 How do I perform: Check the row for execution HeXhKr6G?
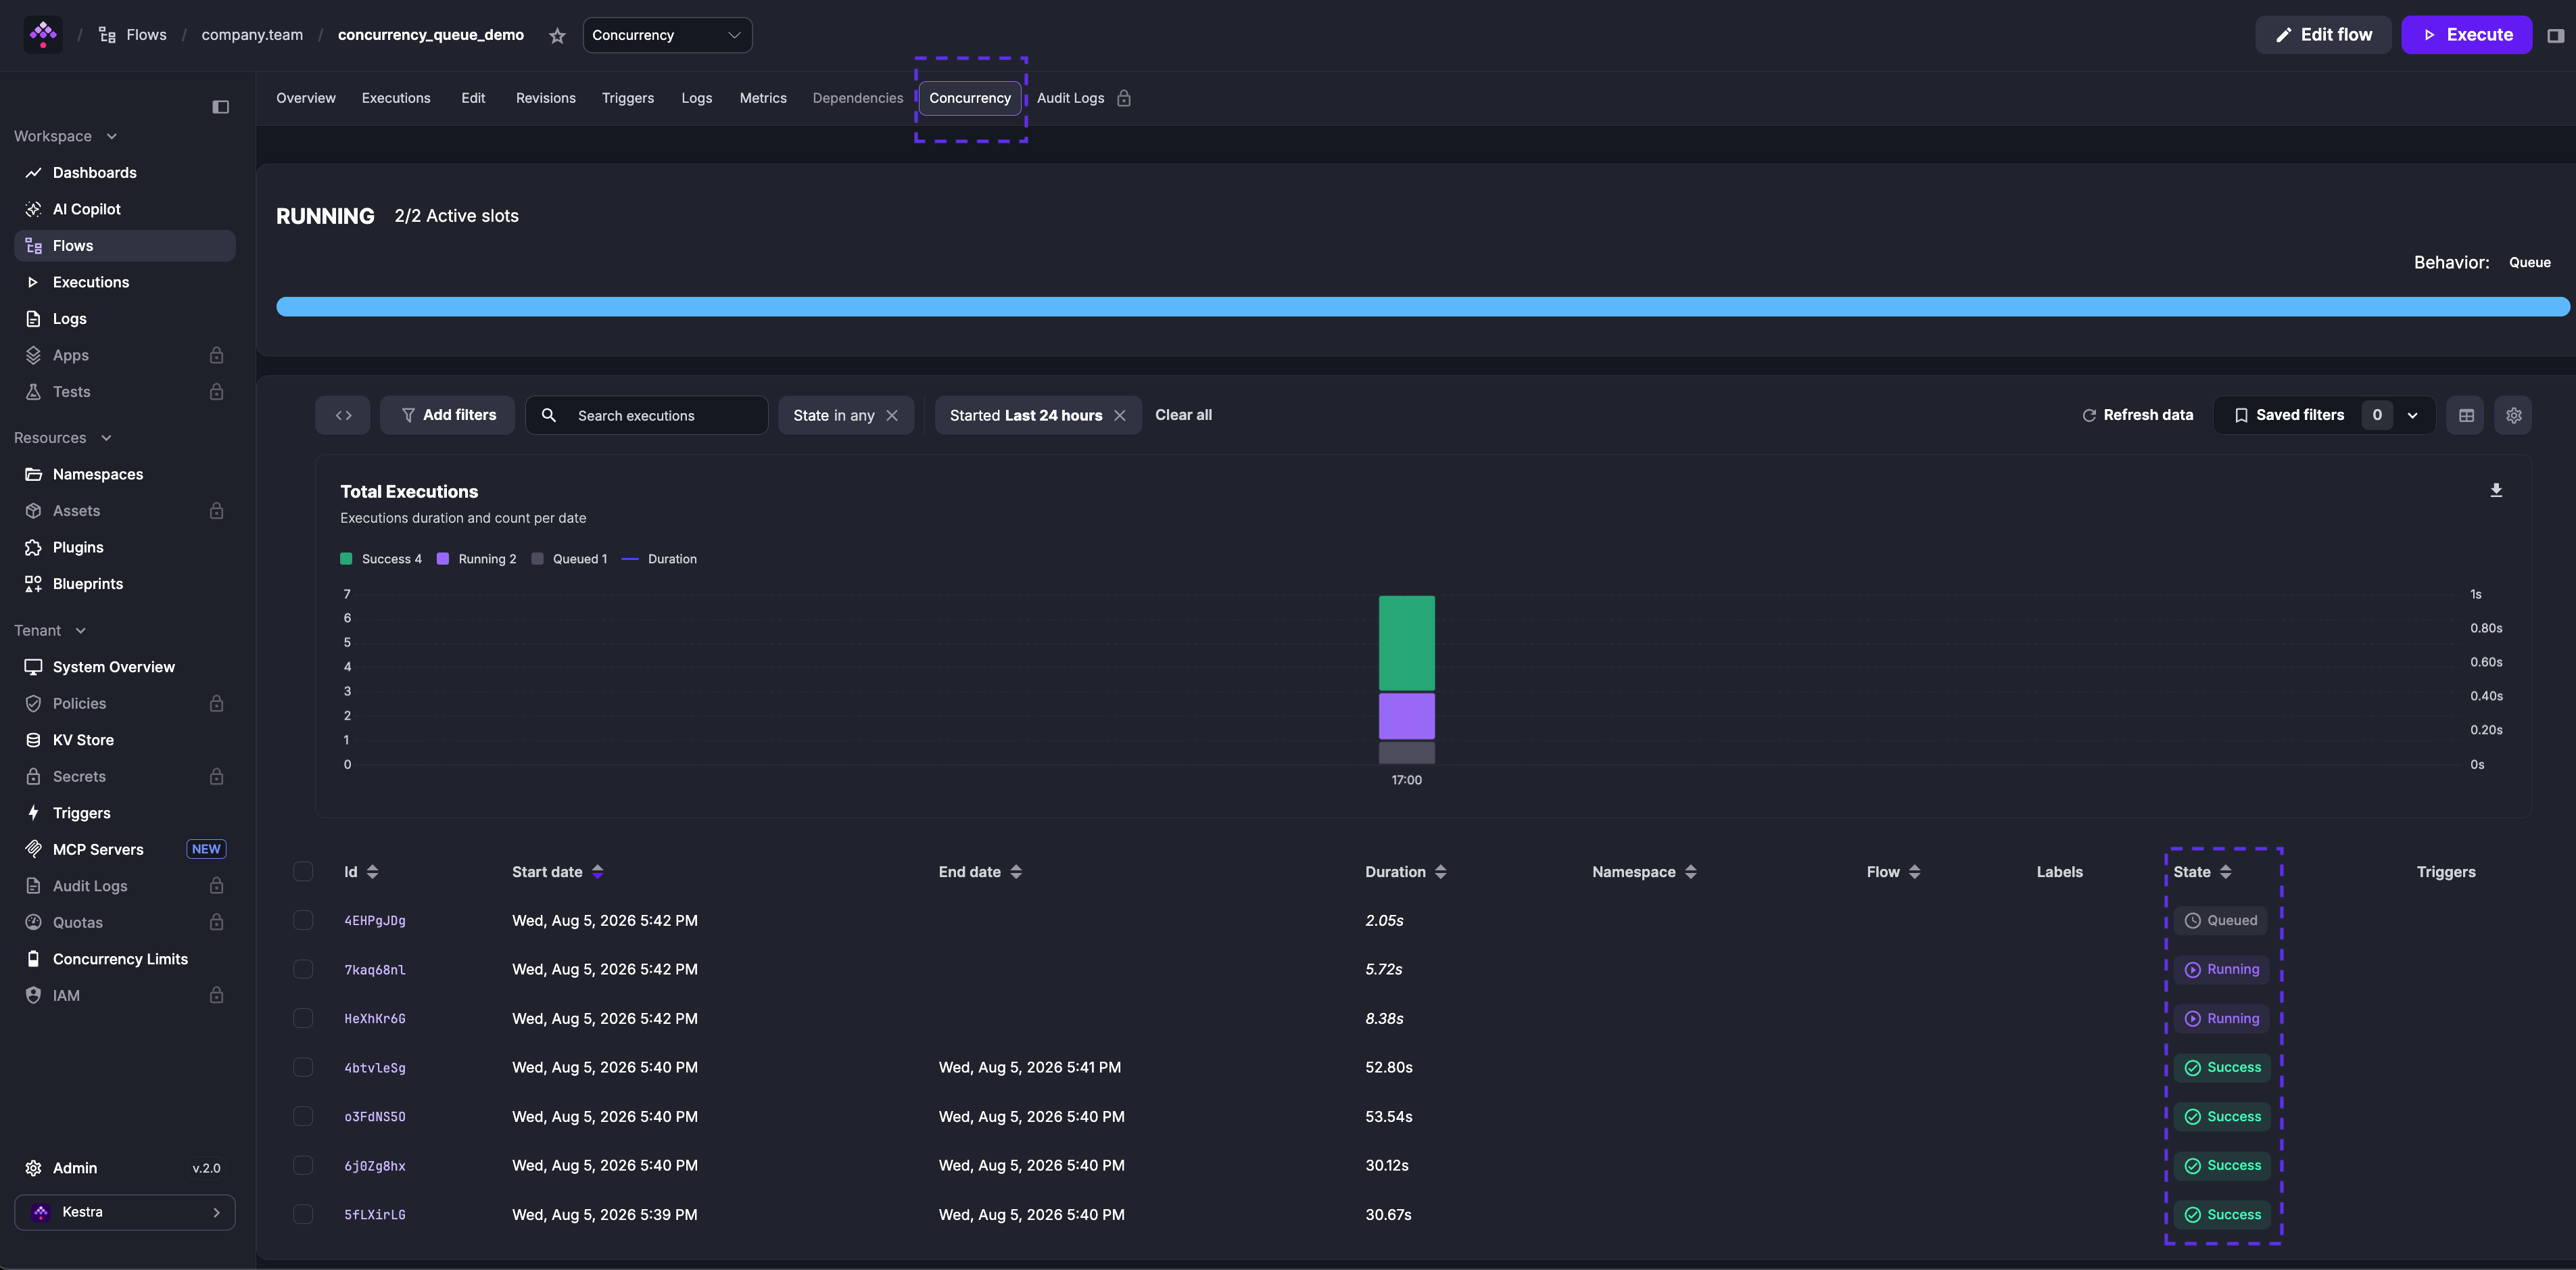(303, 1018)
